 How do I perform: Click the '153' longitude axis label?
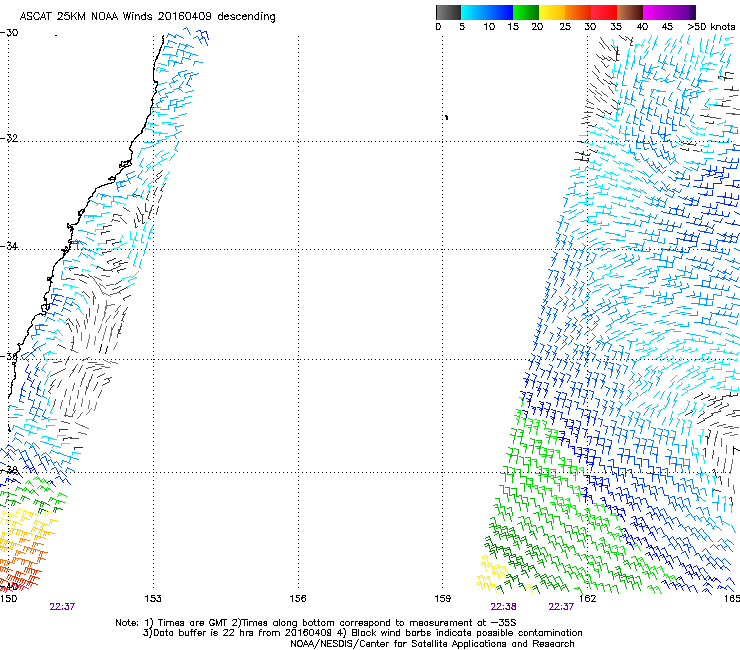point(153,599)
